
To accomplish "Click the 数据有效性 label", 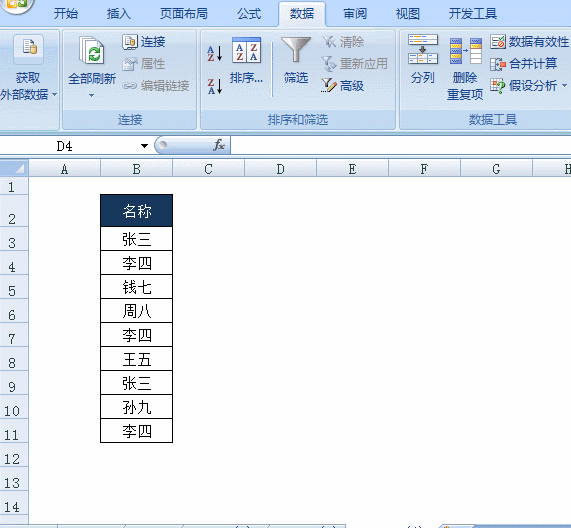I will tap(539, 42).
